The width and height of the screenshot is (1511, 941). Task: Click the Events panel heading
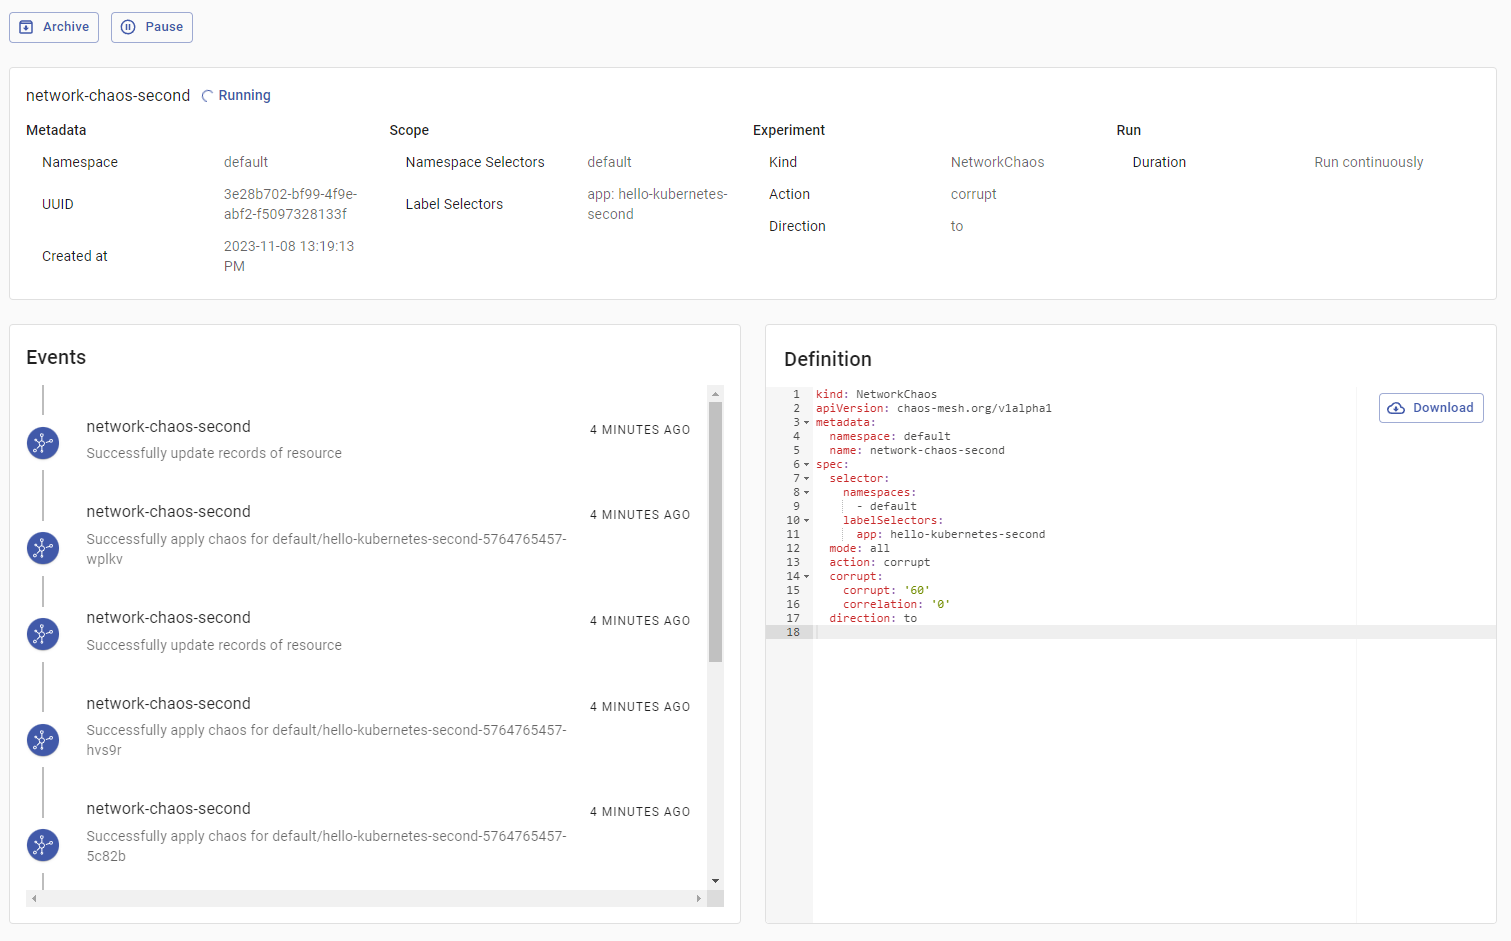(x=56, y=357)
